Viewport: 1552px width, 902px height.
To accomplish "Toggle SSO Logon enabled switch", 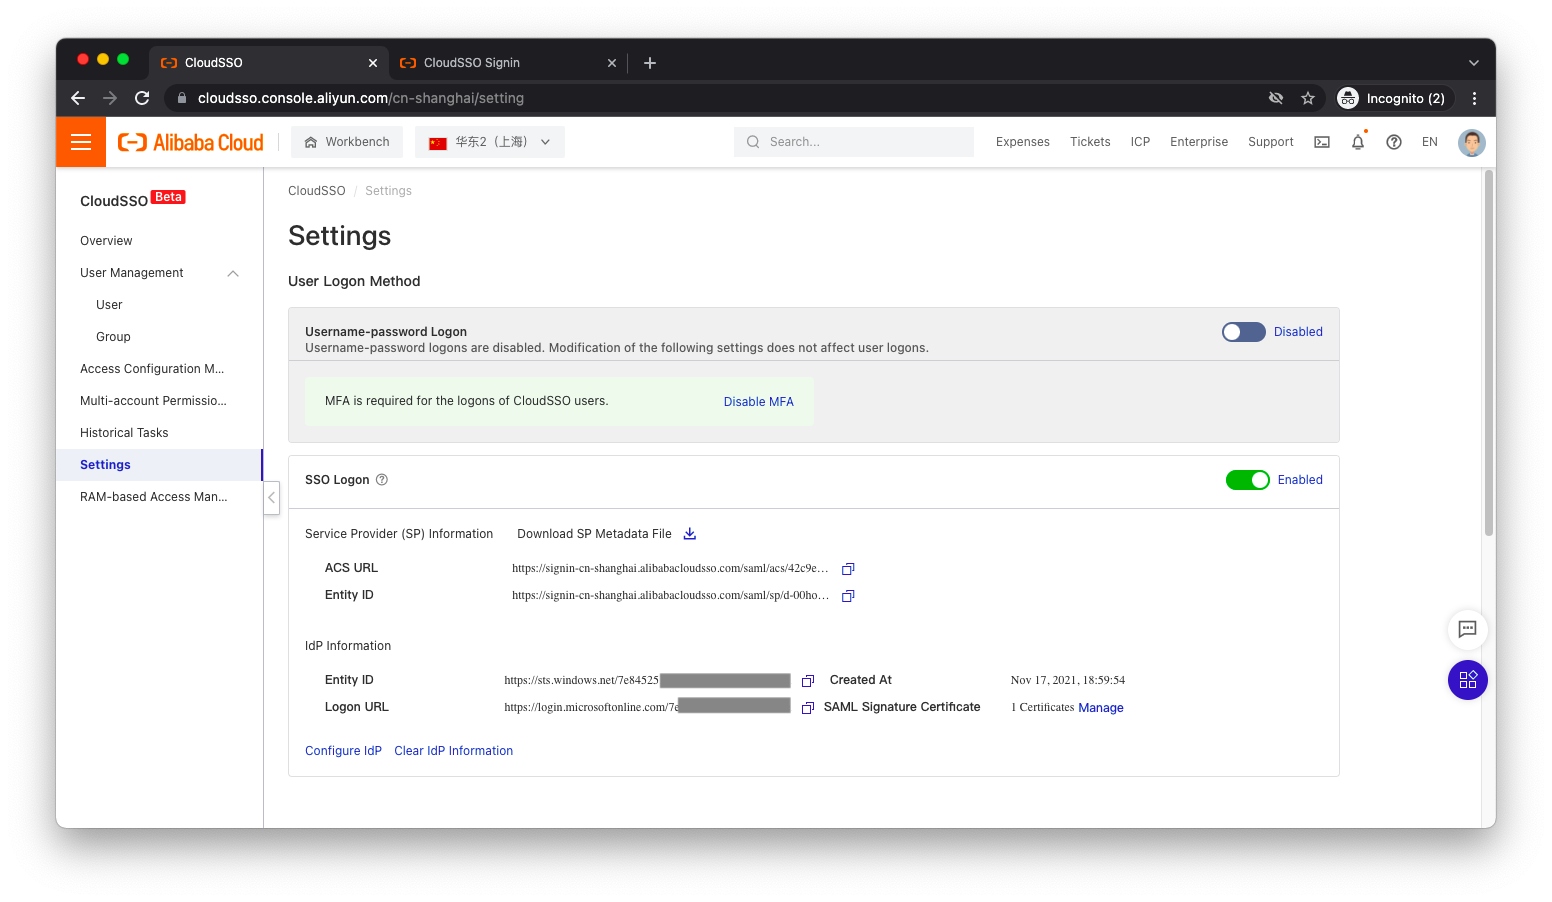I will tap(1247, 480).
